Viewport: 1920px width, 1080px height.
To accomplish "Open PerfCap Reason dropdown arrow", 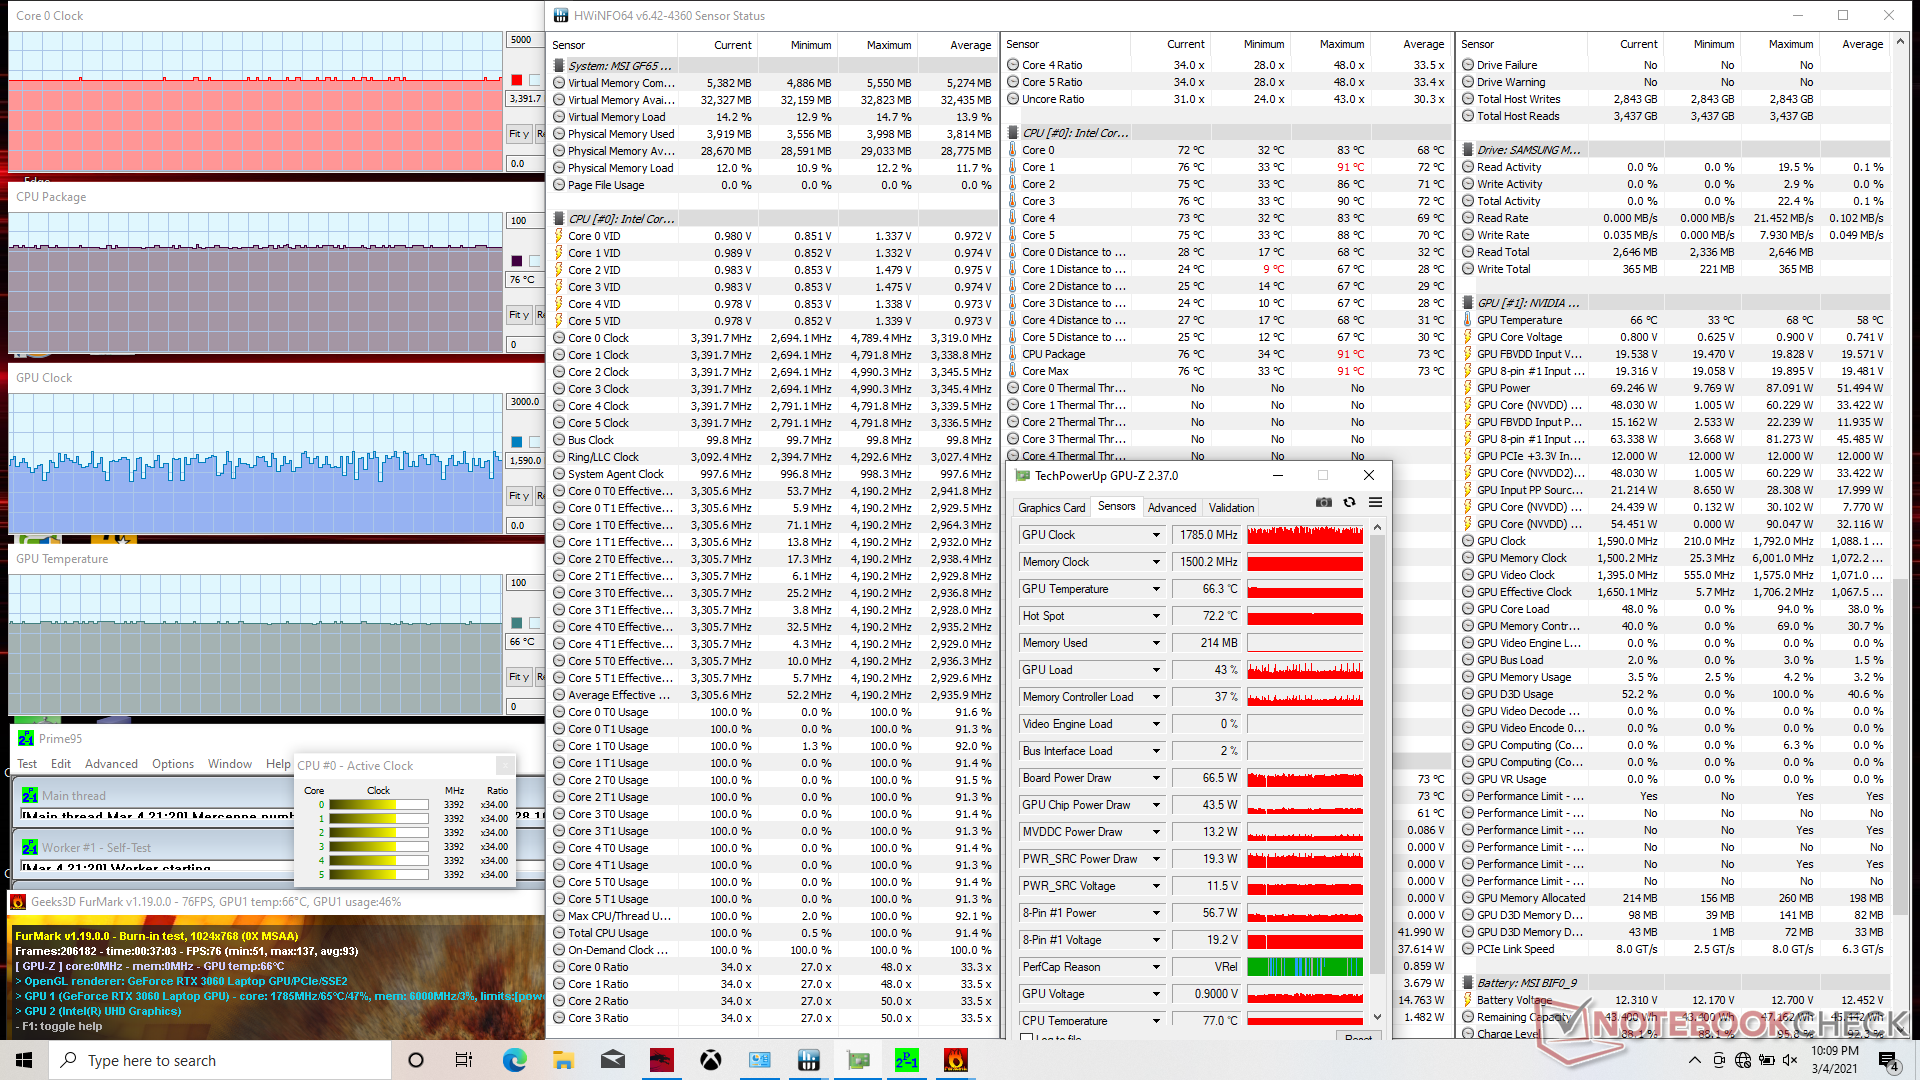I will tap(1156, 967).
